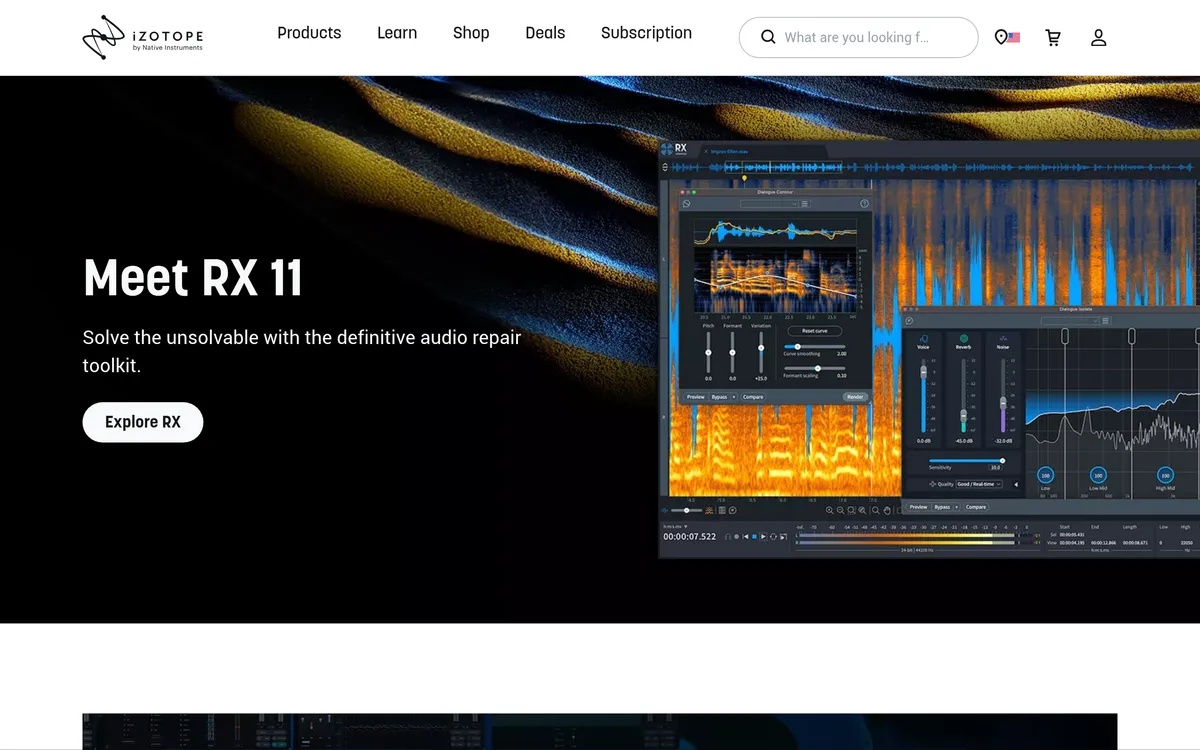Toggle Bypass in the Dialogue Contour panel
The image size is (1200, 750).
tap(719, 397)
